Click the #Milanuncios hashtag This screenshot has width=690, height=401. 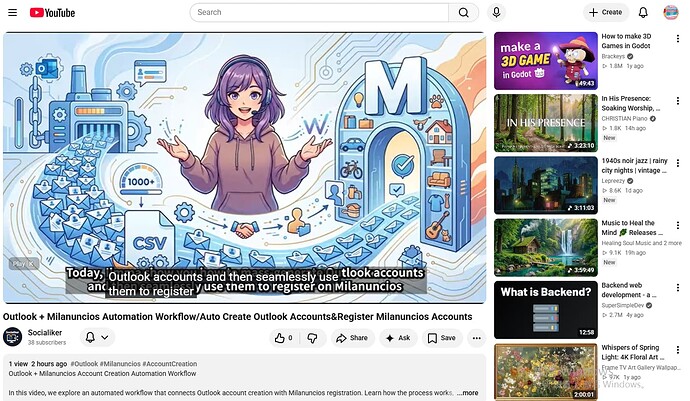tap(120, 364)
